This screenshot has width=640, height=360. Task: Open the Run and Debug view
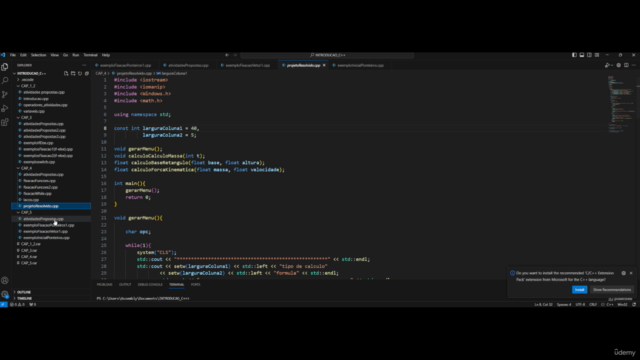[x=5, y=109]
